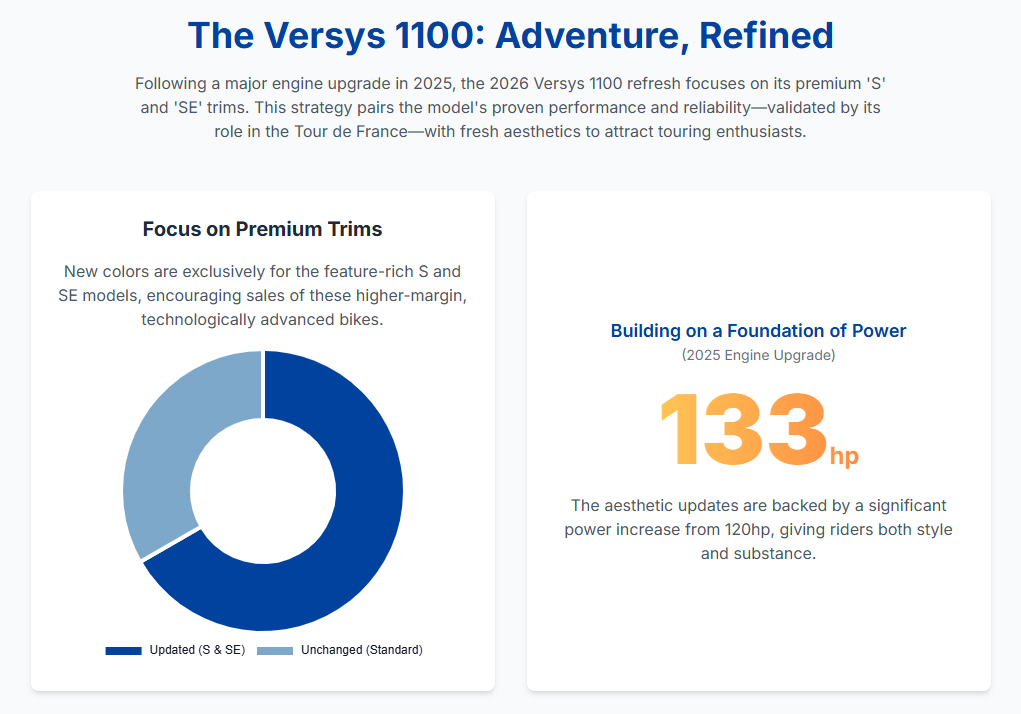The width and height of the screenshot is (1021, 714).
Task: Click the orange "hp" unit label
Action: 844,457
